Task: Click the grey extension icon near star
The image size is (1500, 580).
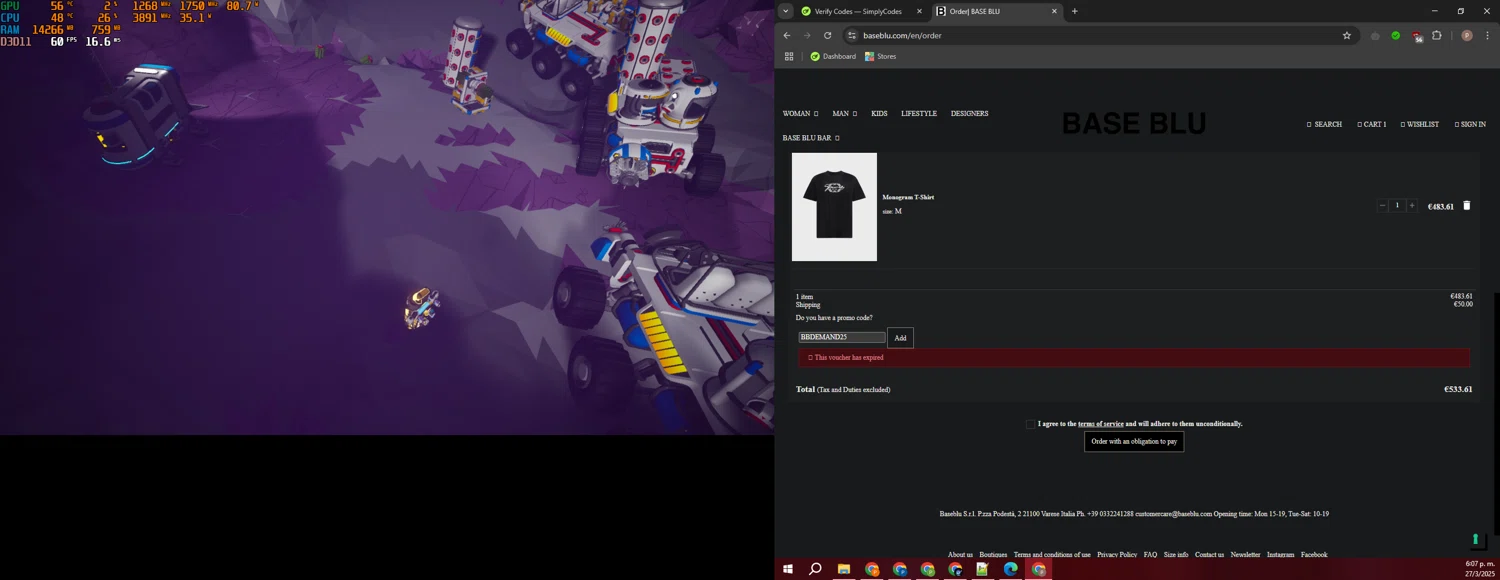Action: pos(1375,35)
